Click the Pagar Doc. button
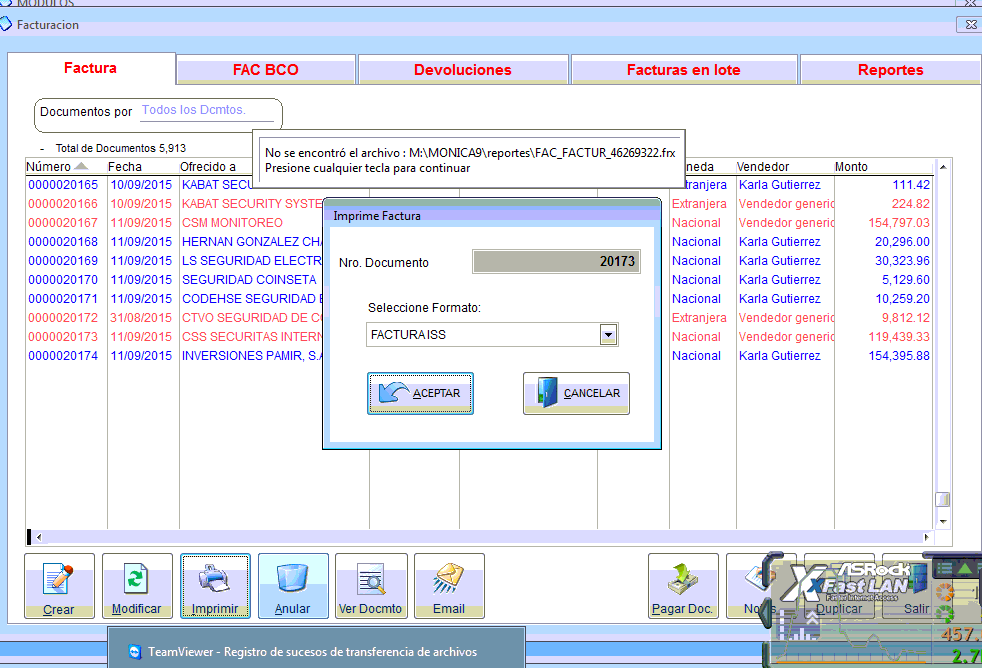The width and height of the screenshot is (982, 668). [683, 586]
